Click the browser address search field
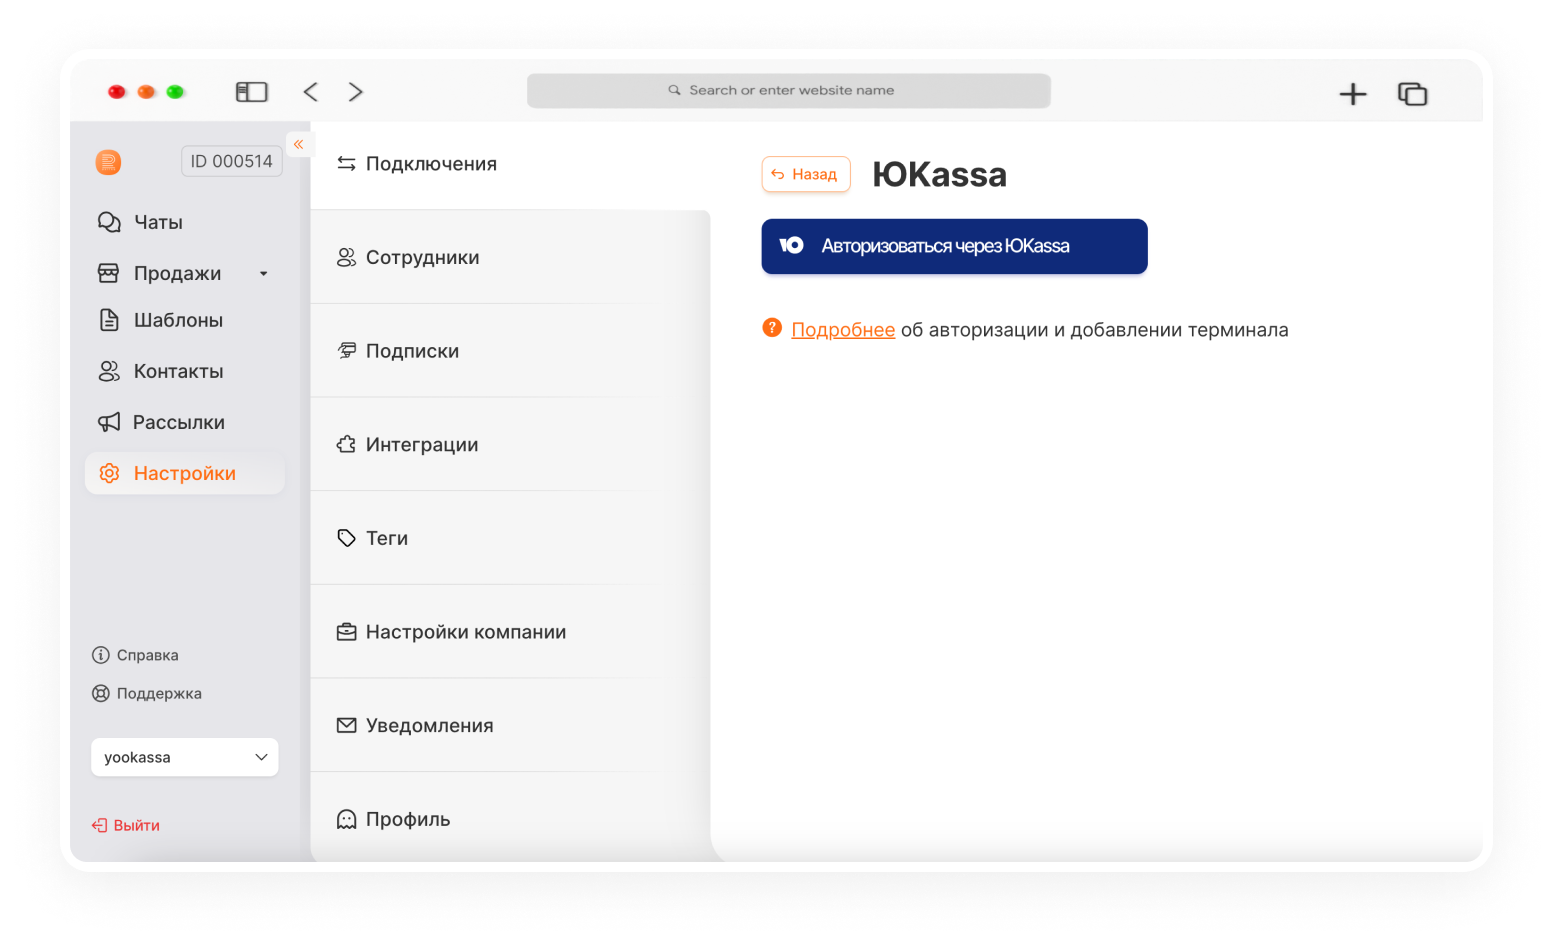Viewport: 1553px width, 943px height. [x=789, y=90]
